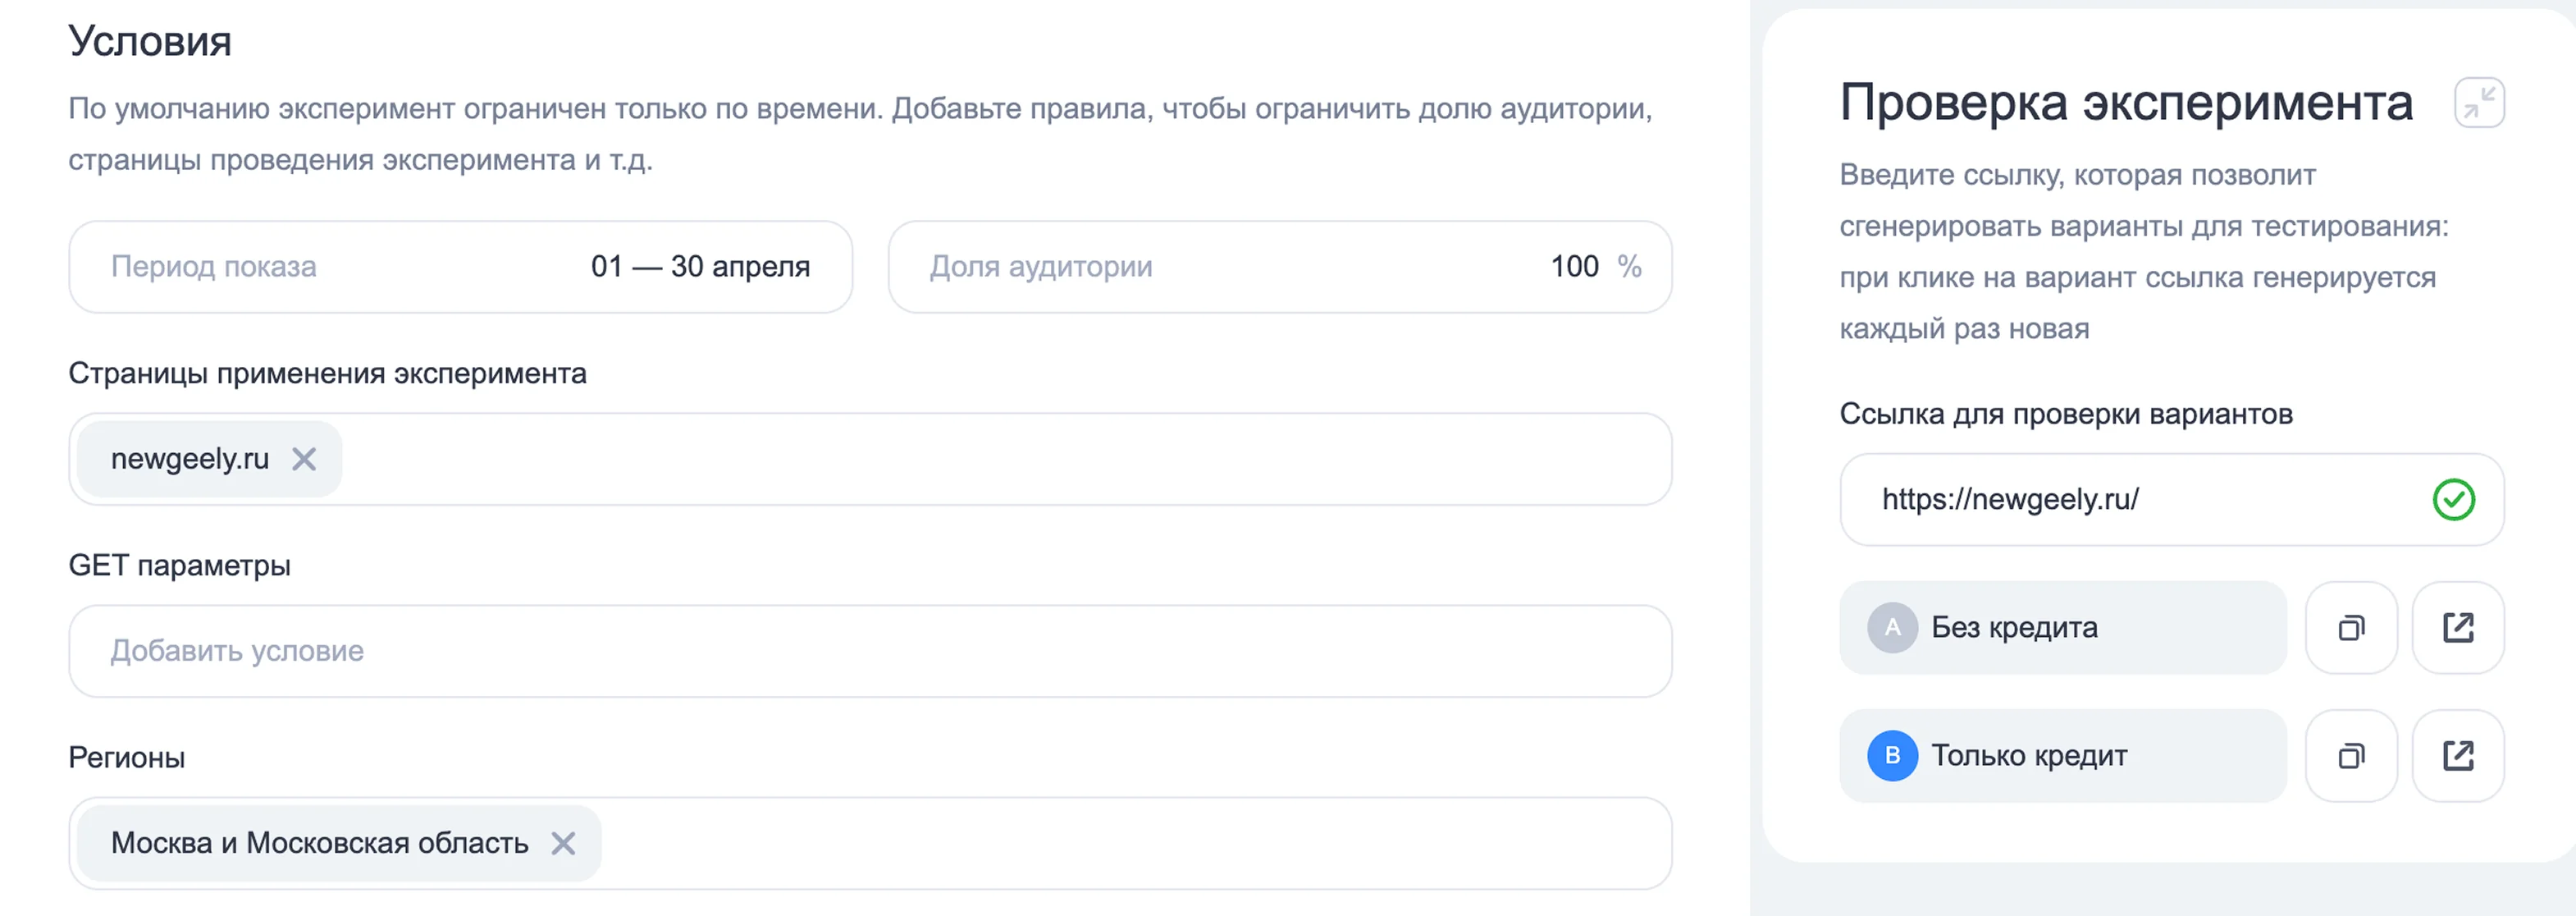Click variant A circle badge
2576x916 pixels.
click(1891, 628)
